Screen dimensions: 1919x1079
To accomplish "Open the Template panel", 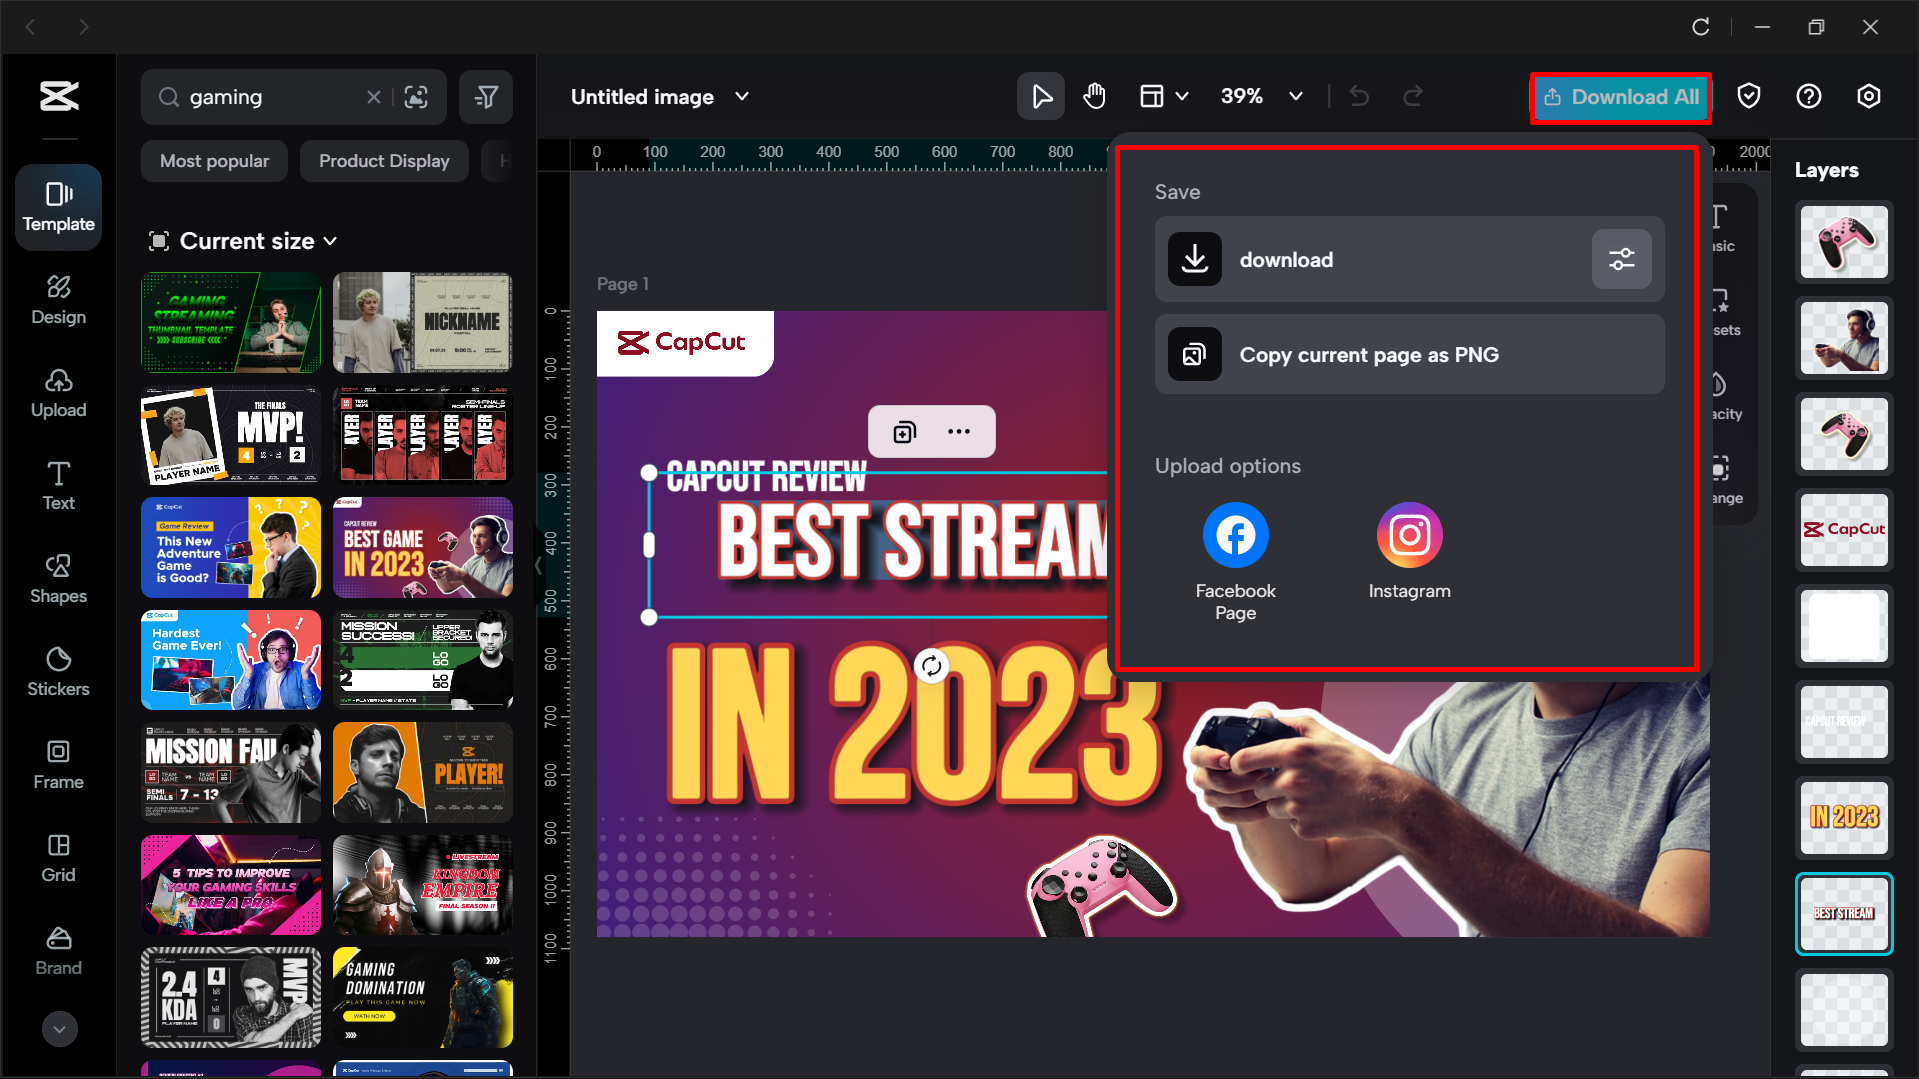I will click(x=59, y=207).
